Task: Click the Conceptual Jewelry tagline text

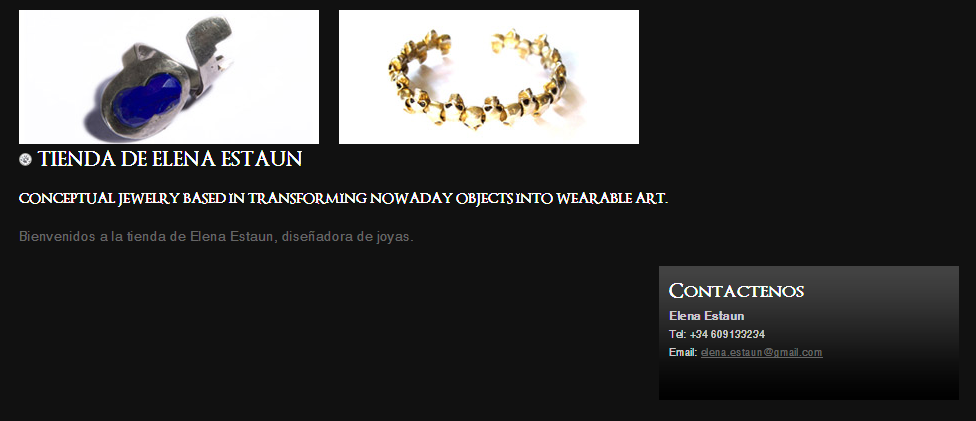Action: pos(344,199)
